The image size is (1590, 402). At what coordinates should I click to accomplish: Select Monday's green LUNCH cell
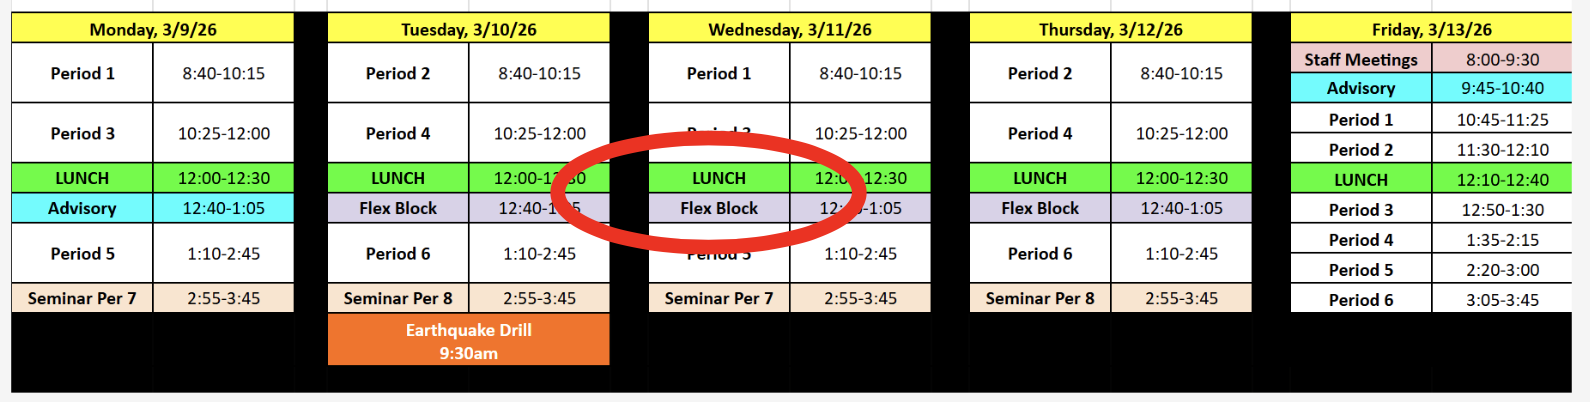coord(82,178)
